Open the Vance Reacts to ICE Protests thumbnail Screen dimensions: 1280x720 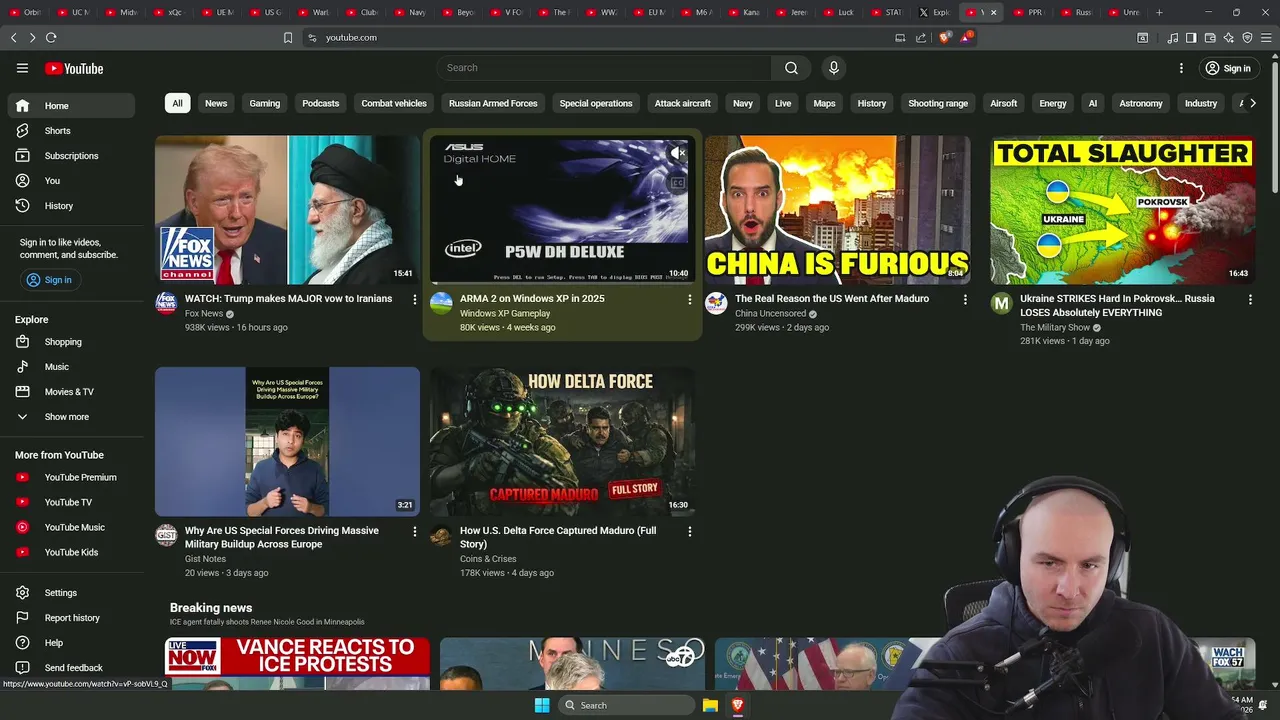tap(297, 664)
